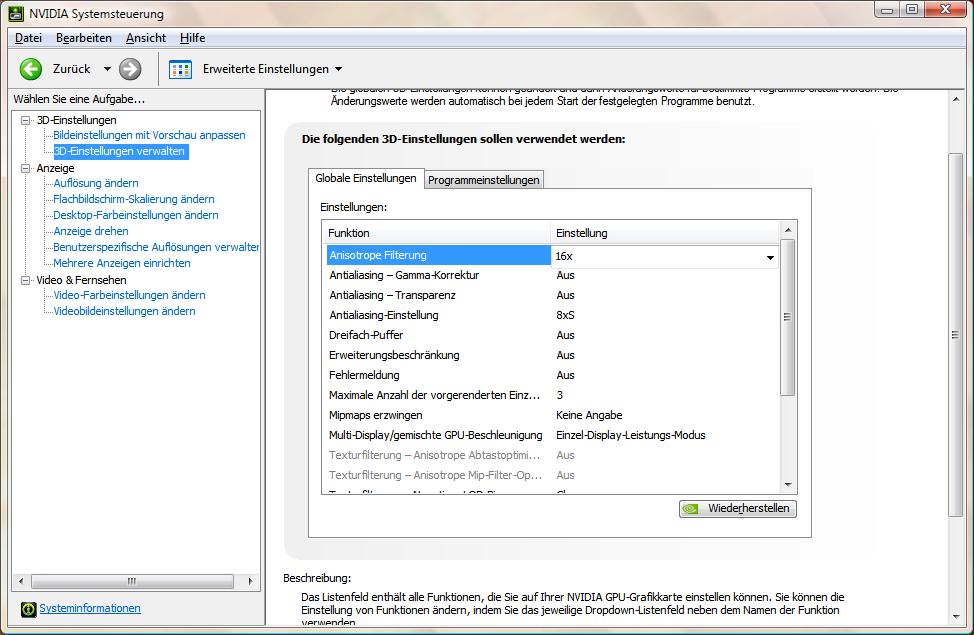Image resolution: width=974 pixels, height=635 pixels.
Task: Select the Fehlermeldung row
Action: (x=552, y=375)
